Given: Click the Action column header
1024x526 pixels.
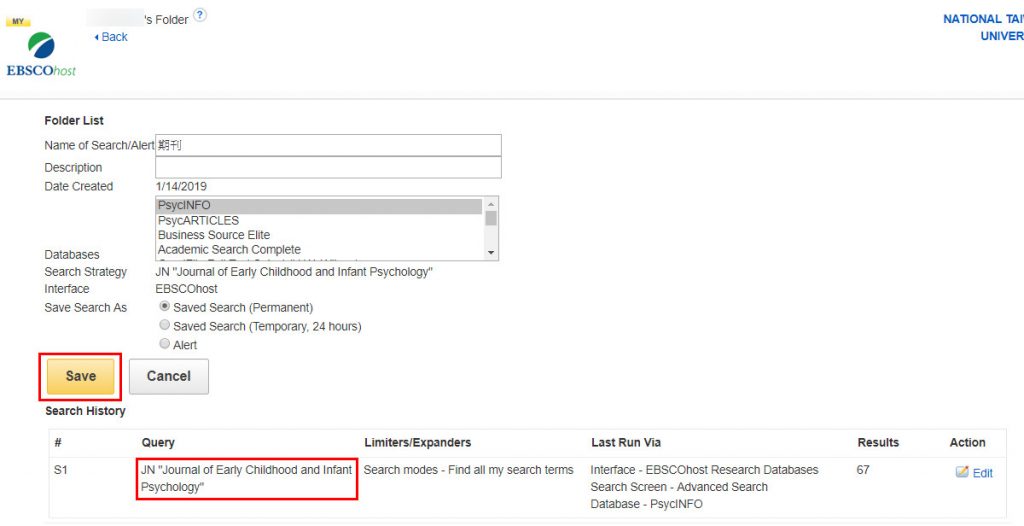Looking at the screenshot, I should (967, 442).
